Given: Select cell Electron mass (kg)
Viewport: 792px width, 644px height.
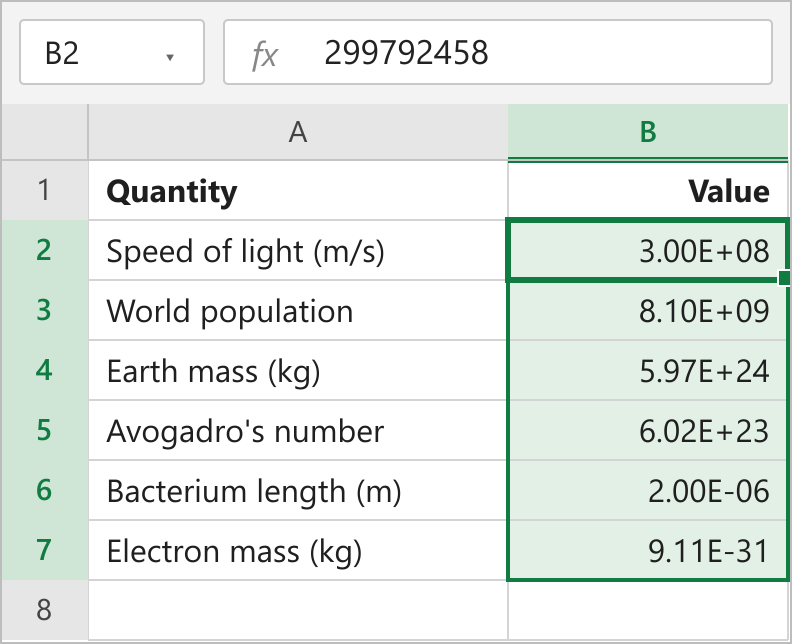Looking at the screenshot, I should click(x=298, y=550).
